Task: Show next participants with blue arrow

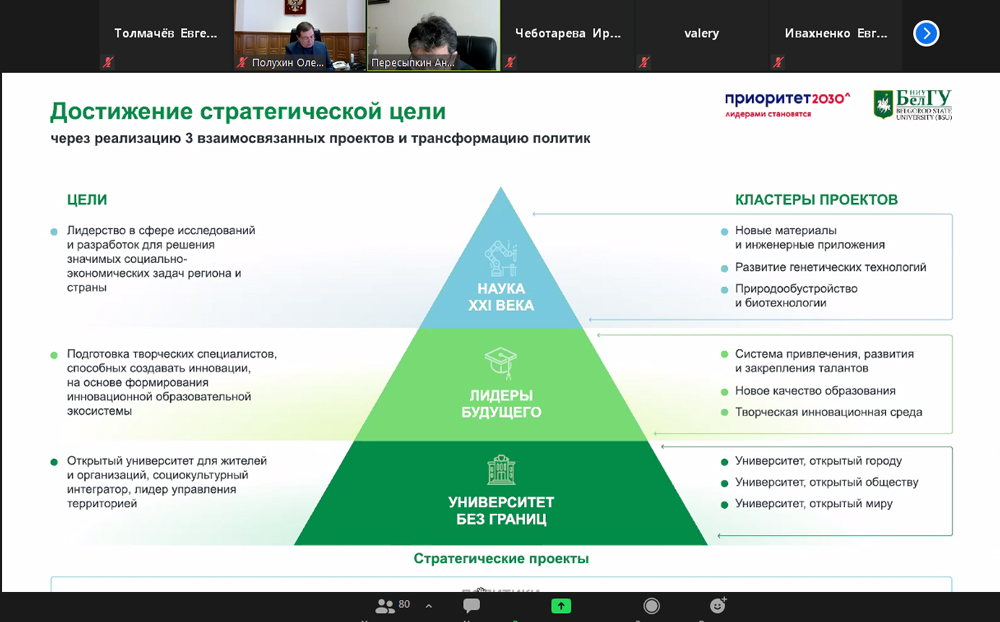Action: (x=926, y=33)
